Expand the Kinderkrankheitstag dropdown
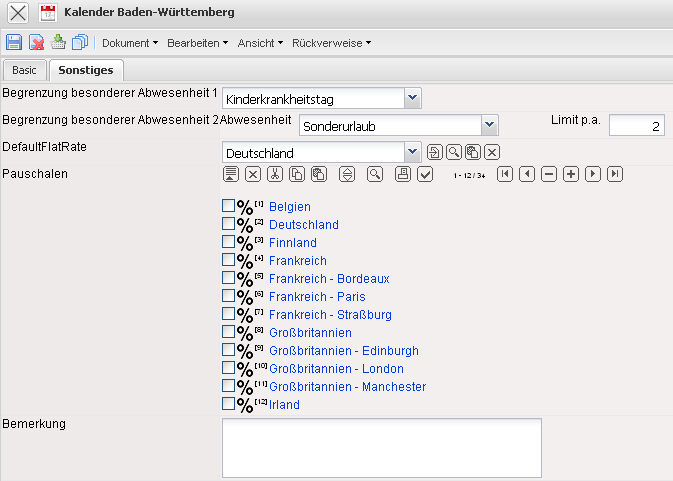Image resolution: width=673 pixels, height=481 pixels. pos(413,97)
